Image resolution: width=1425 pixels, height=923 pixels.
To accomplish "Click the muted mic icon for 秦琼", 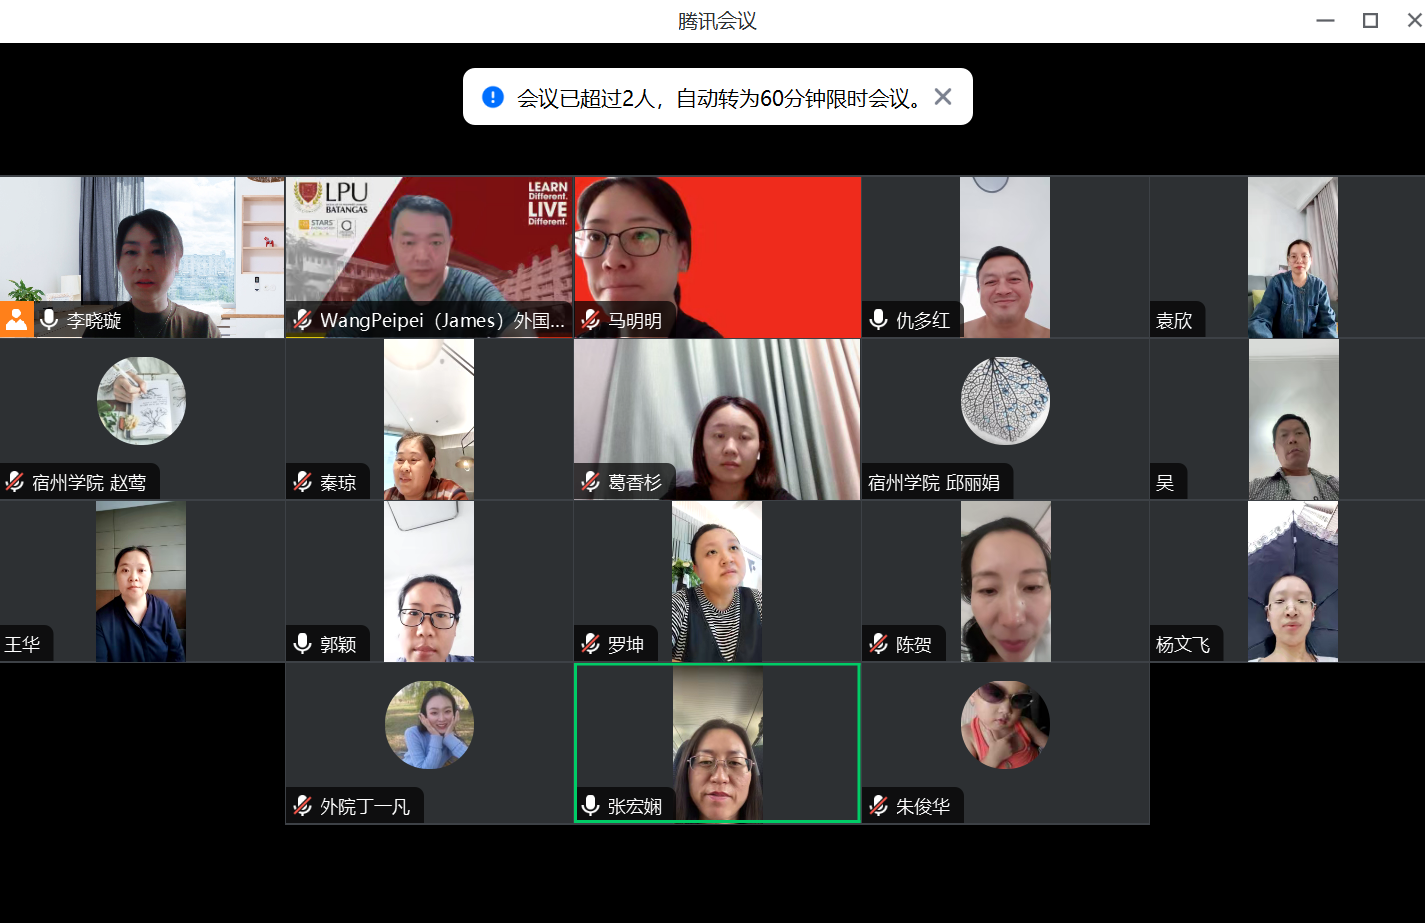I will [x=303, y=482].
